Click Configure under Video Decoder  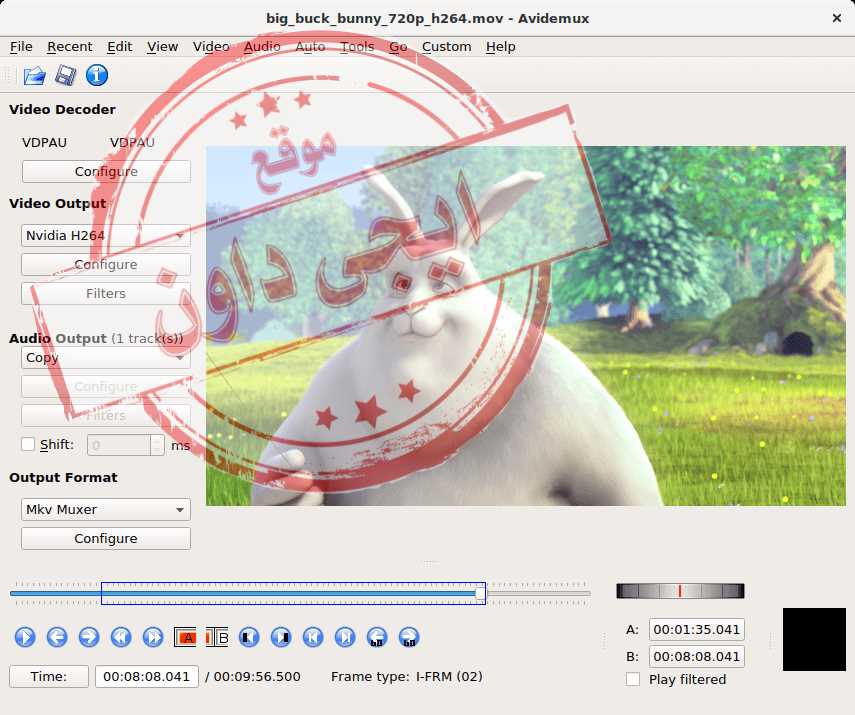(x=106, y=171)
